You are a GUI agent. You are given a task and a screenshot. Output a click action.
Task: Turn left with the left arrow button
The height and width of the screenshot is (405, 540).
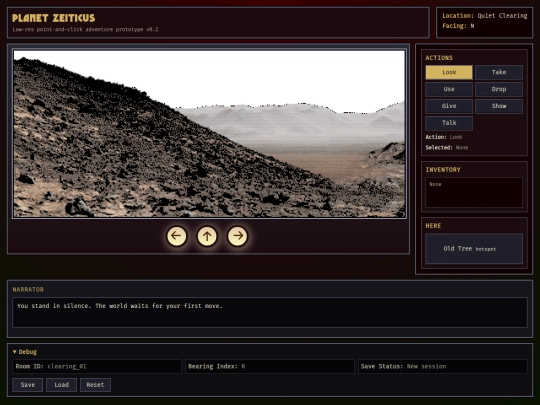[176, 236]
